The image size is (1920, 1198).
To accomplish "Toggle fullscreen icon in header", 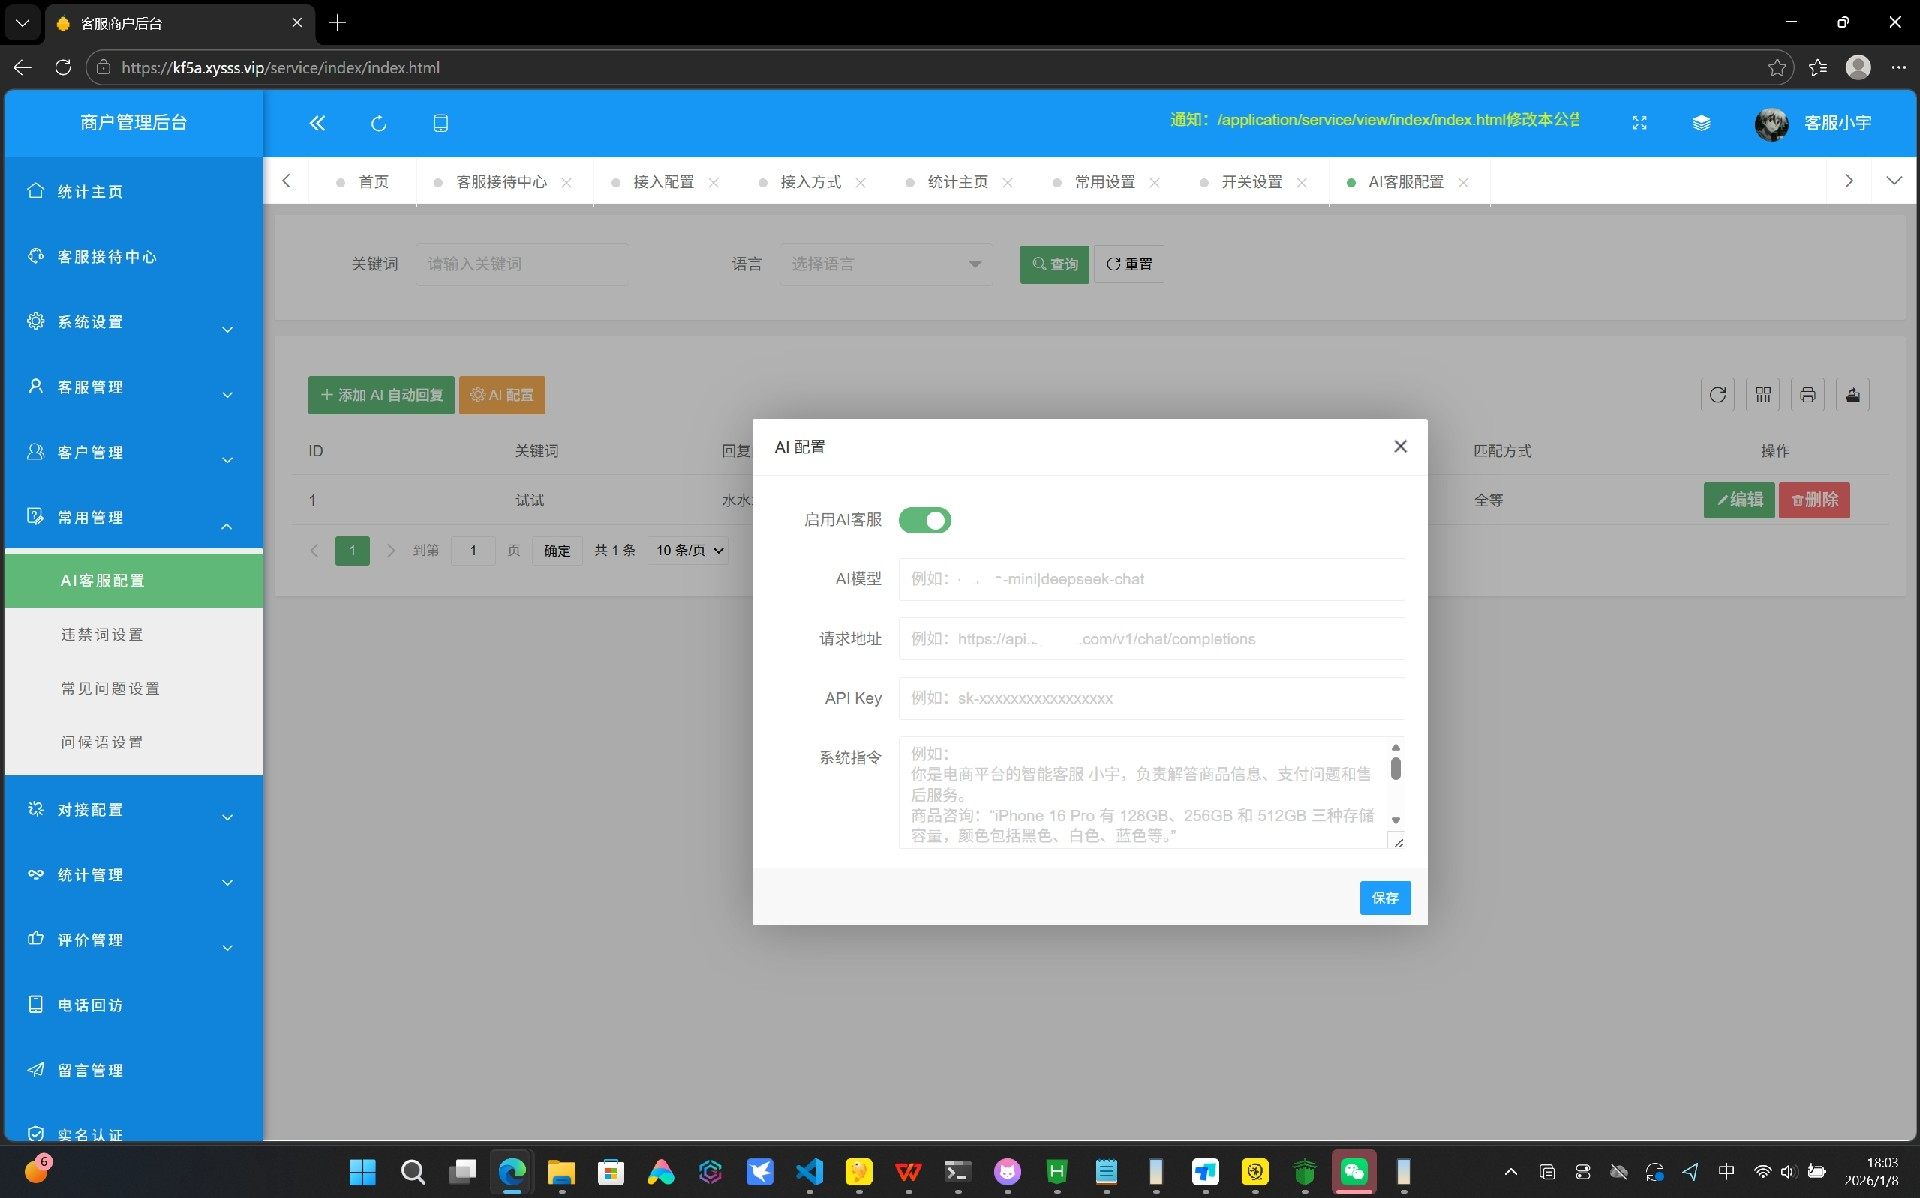I will click(1639, 123).
